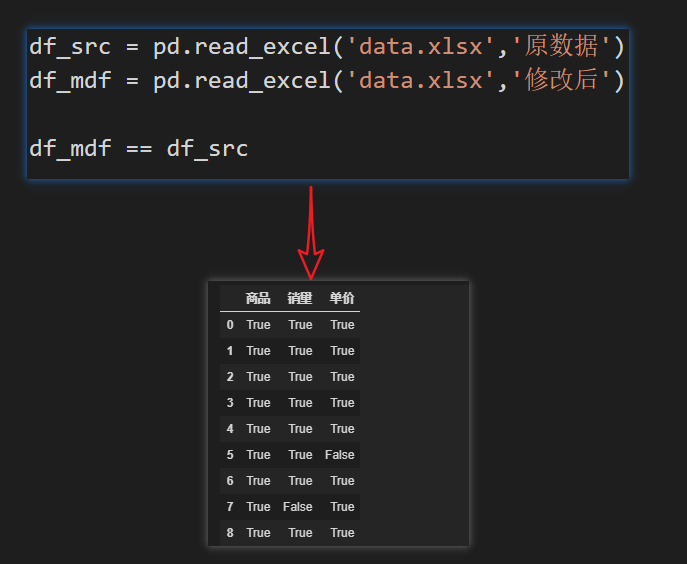This screenshot has width=687, height=564.
Task: Select the False cell in row 5
Action: [x=340, y=455]
